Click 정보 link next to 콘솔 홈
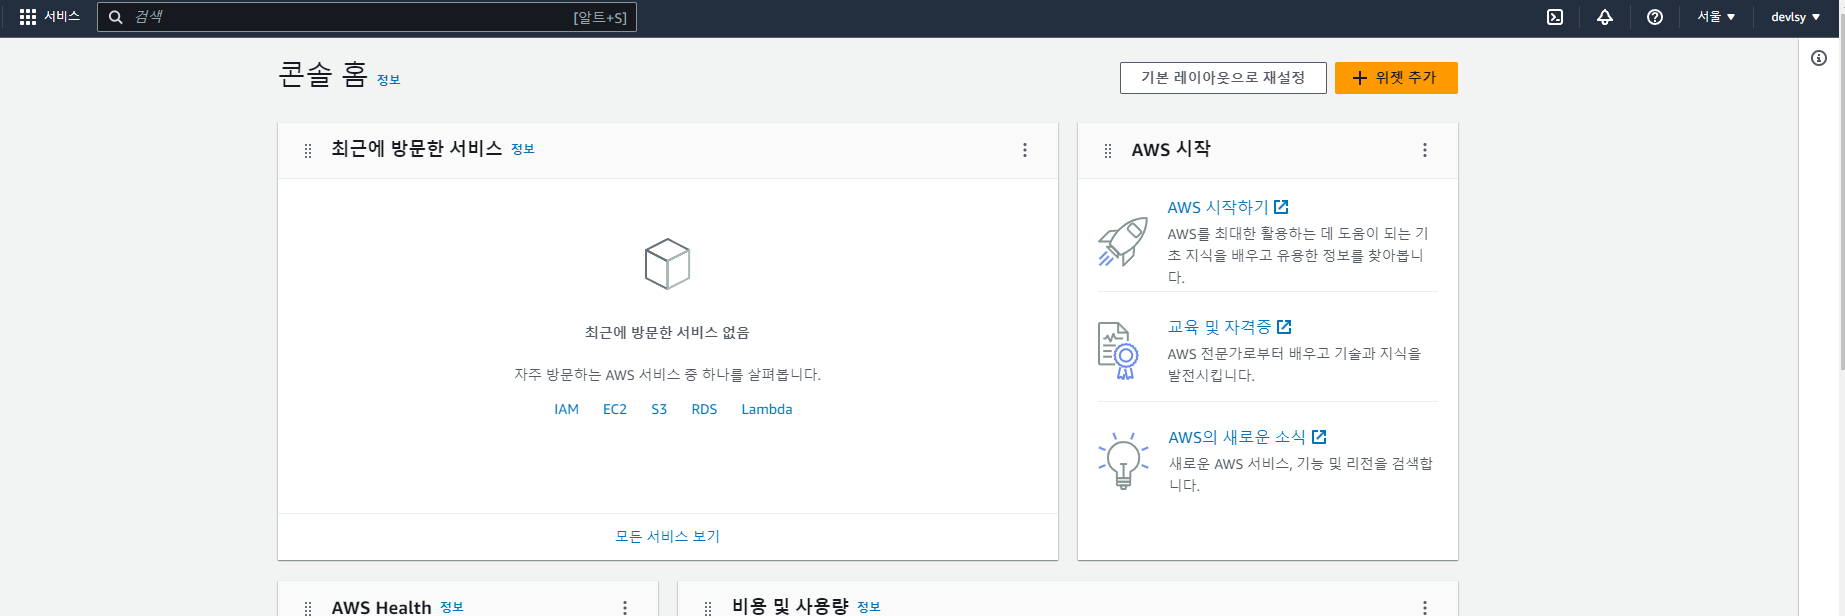Viewport: 1845px width, 616px height. point(388,80)
